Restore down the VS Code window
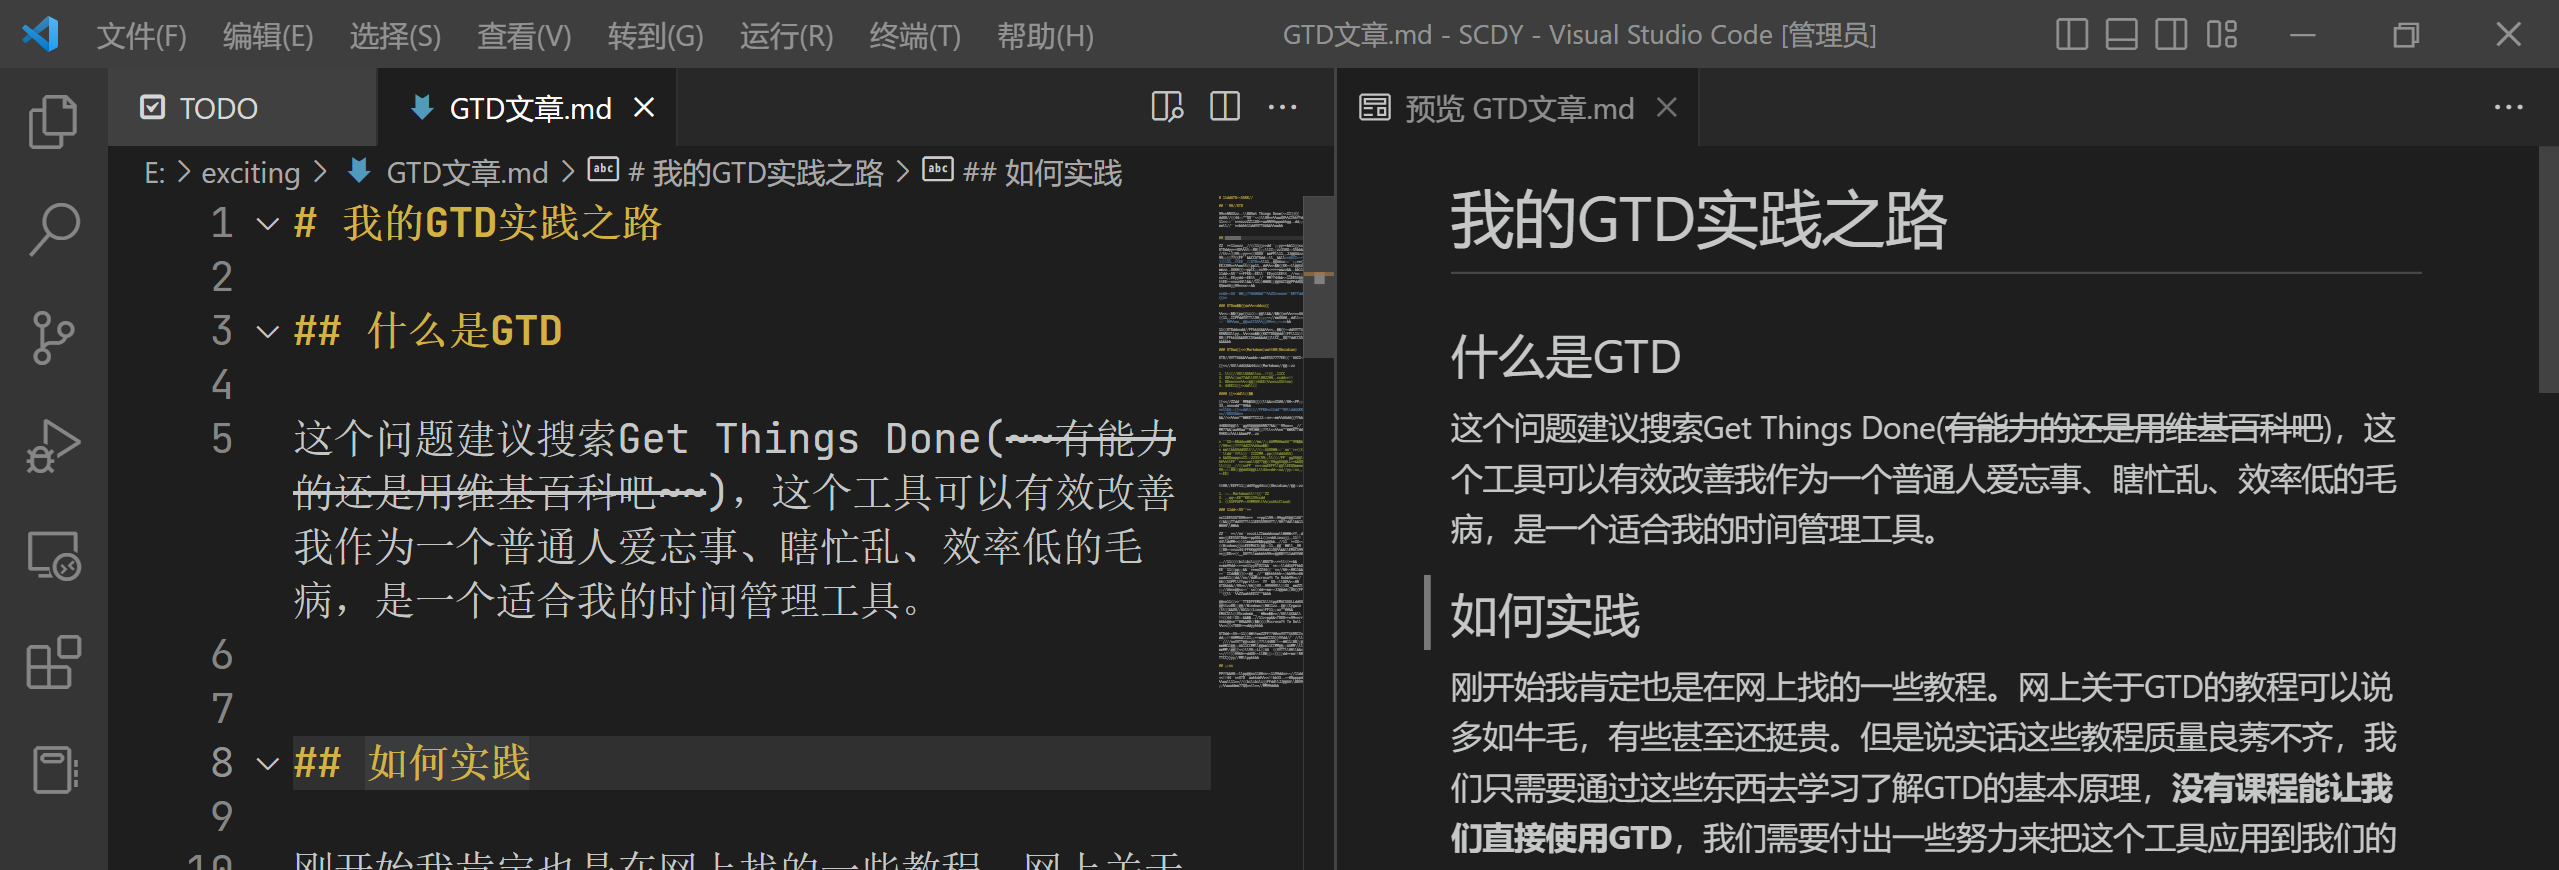 point(2406,35)
